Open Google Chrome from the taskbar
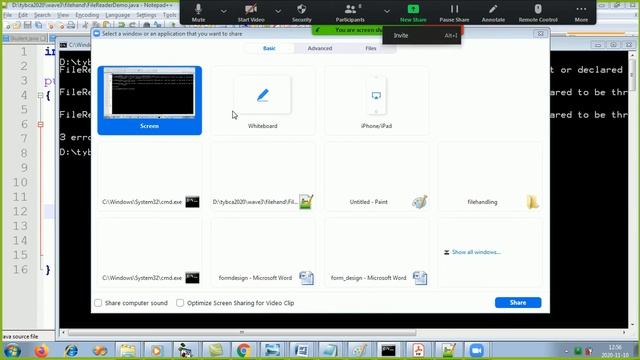The height and width of the screenshot is (360, 640). click(x=244, y=350)
